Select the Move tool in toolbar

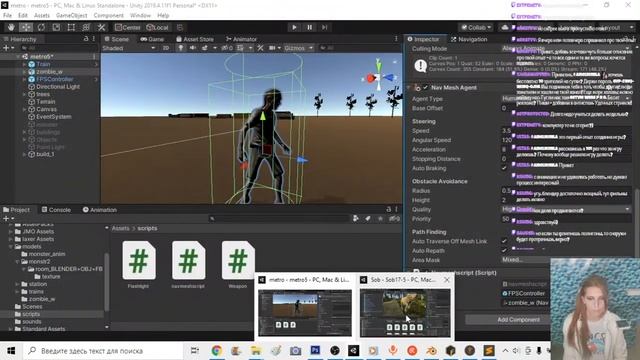[x=26, y=27]
